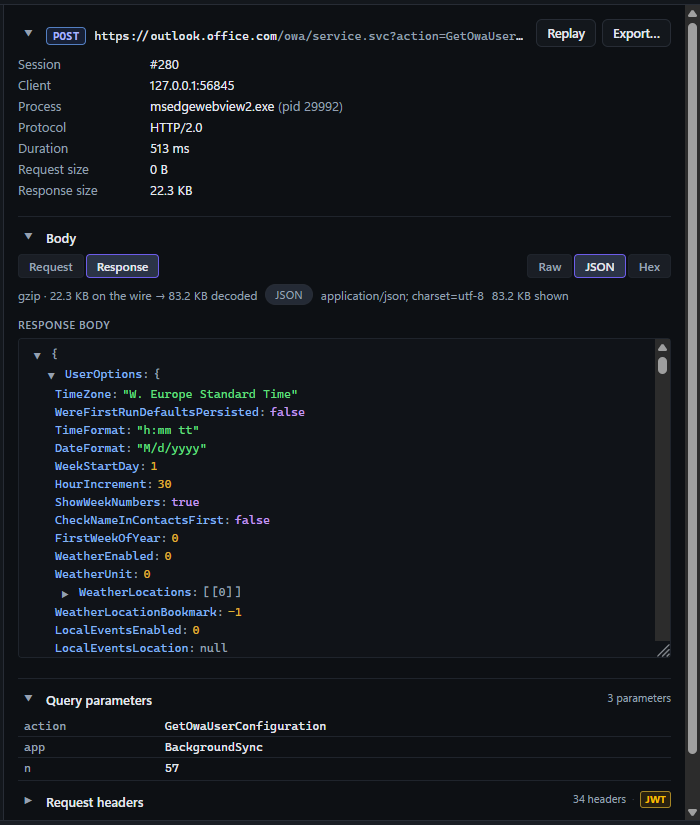Collapse the root JSON object
The height and width of the screenshot is (825, 700).
[x=37, y=356]
